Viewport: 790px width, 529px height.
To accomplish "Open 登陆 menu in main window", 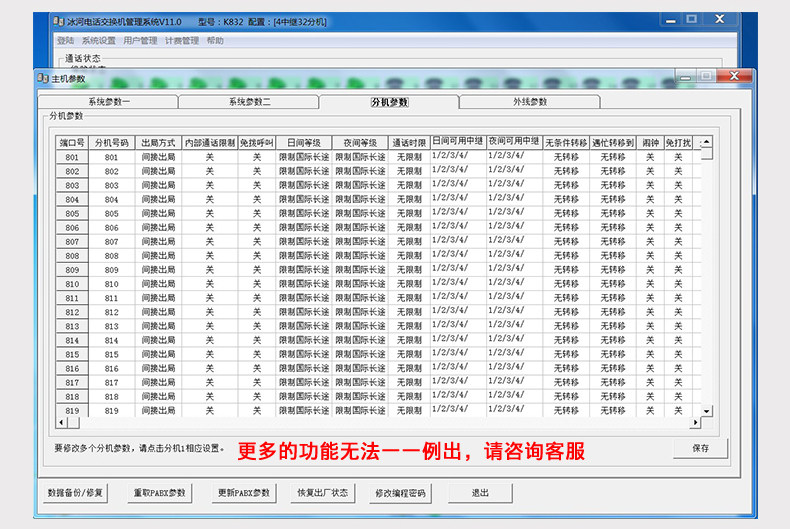I will tap(65, 41).
